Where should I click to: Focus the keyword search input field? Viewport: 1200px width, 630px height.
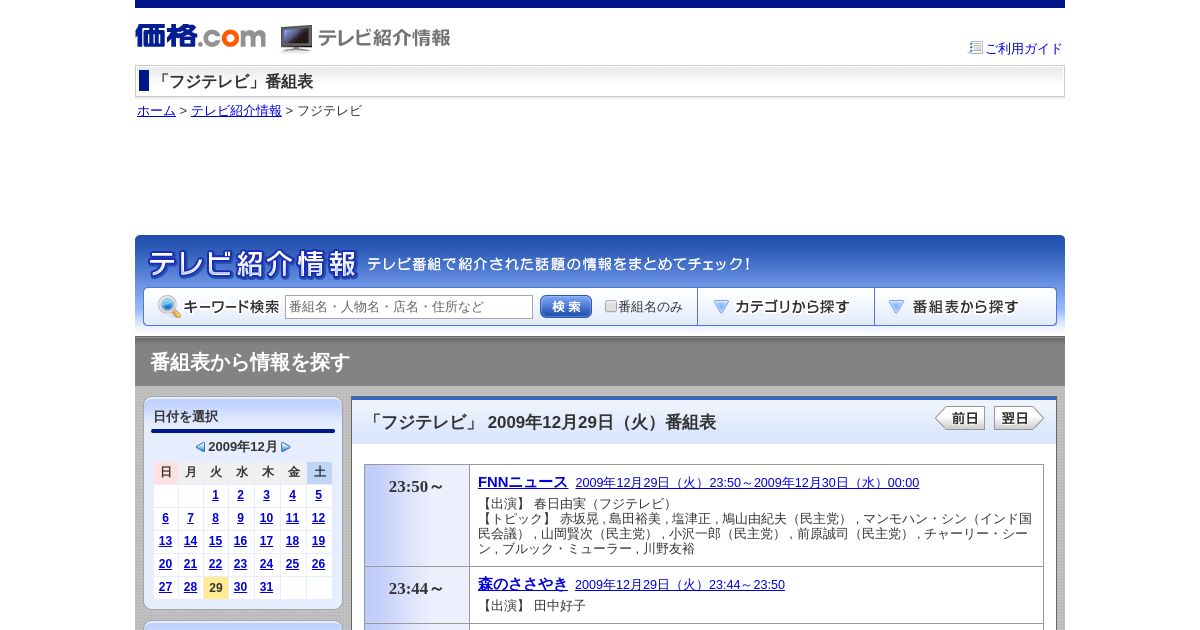click(x=409, y=307)
